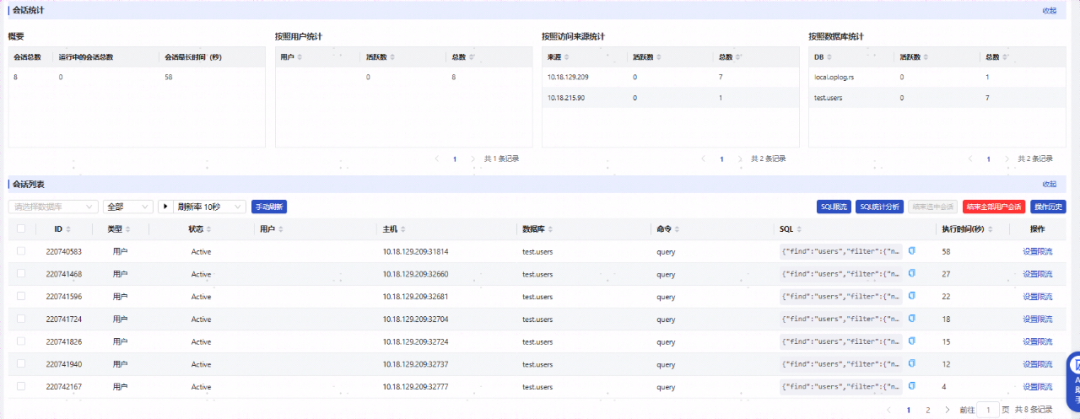Click source IP 10.18.215.90

566,99
